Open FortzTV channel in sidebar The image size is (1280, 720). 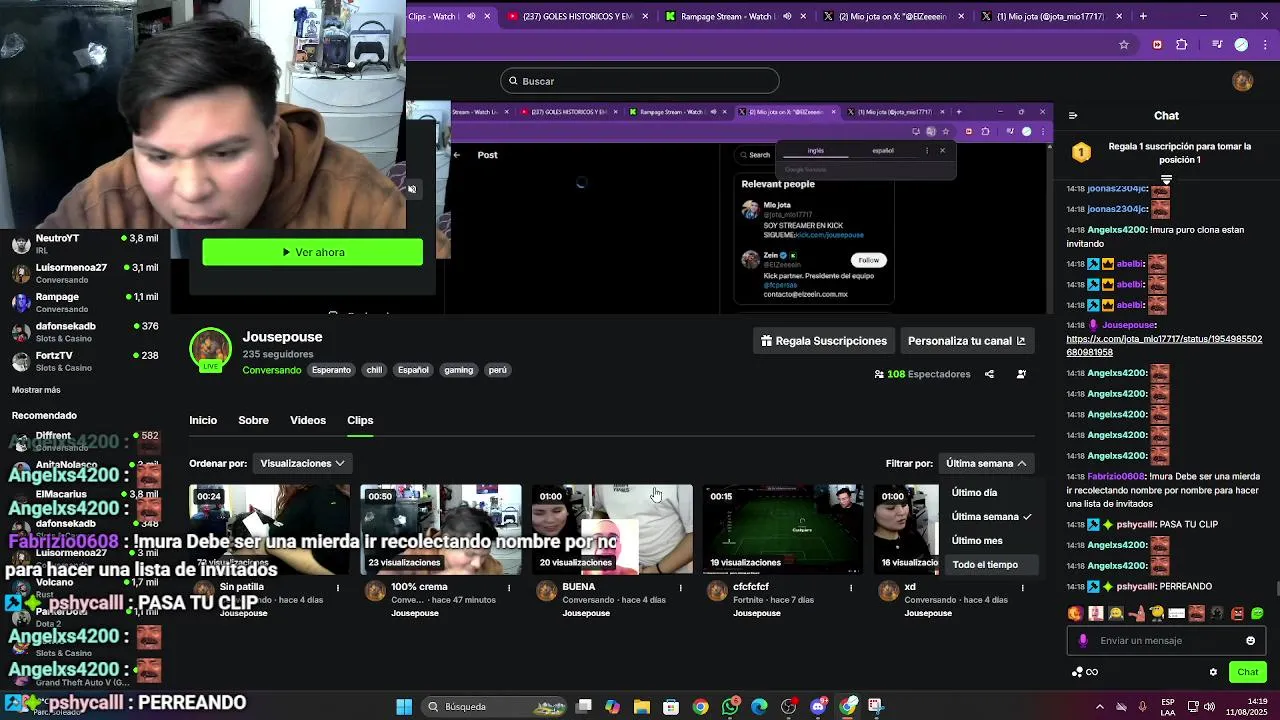(85, 361)
